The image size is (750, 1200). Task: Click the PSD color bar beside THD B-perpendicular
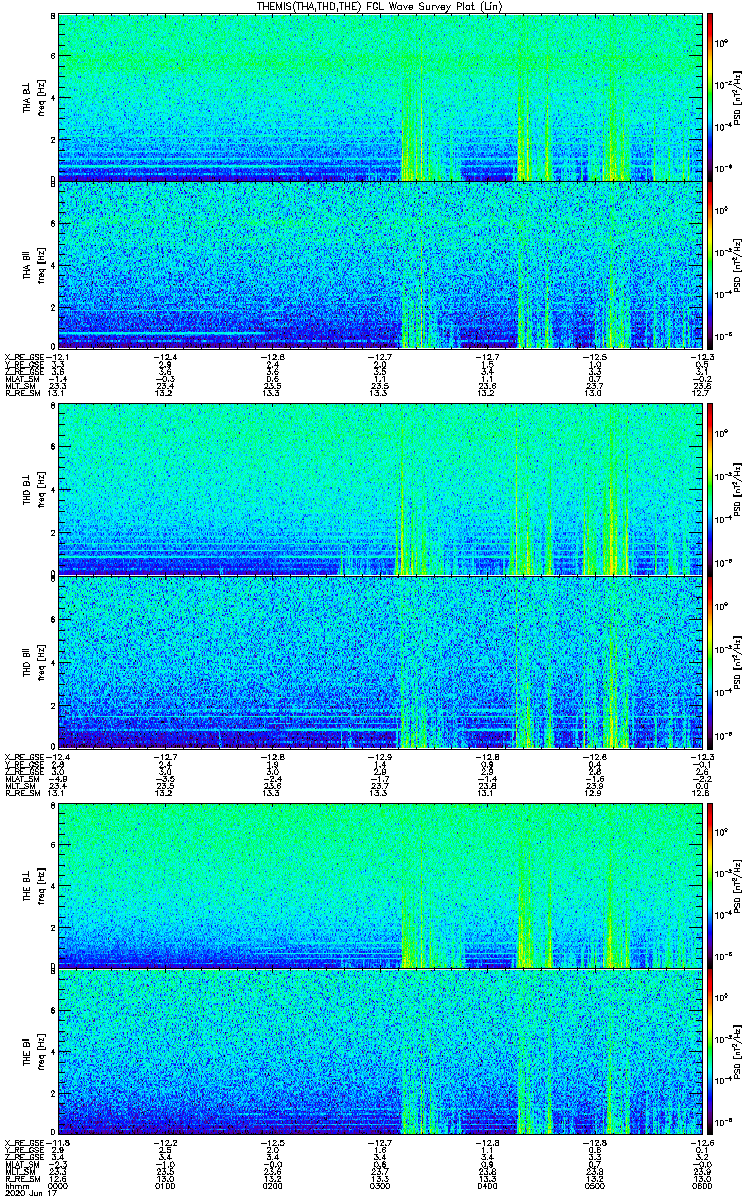pyautogui.click(x=710, y=490)
